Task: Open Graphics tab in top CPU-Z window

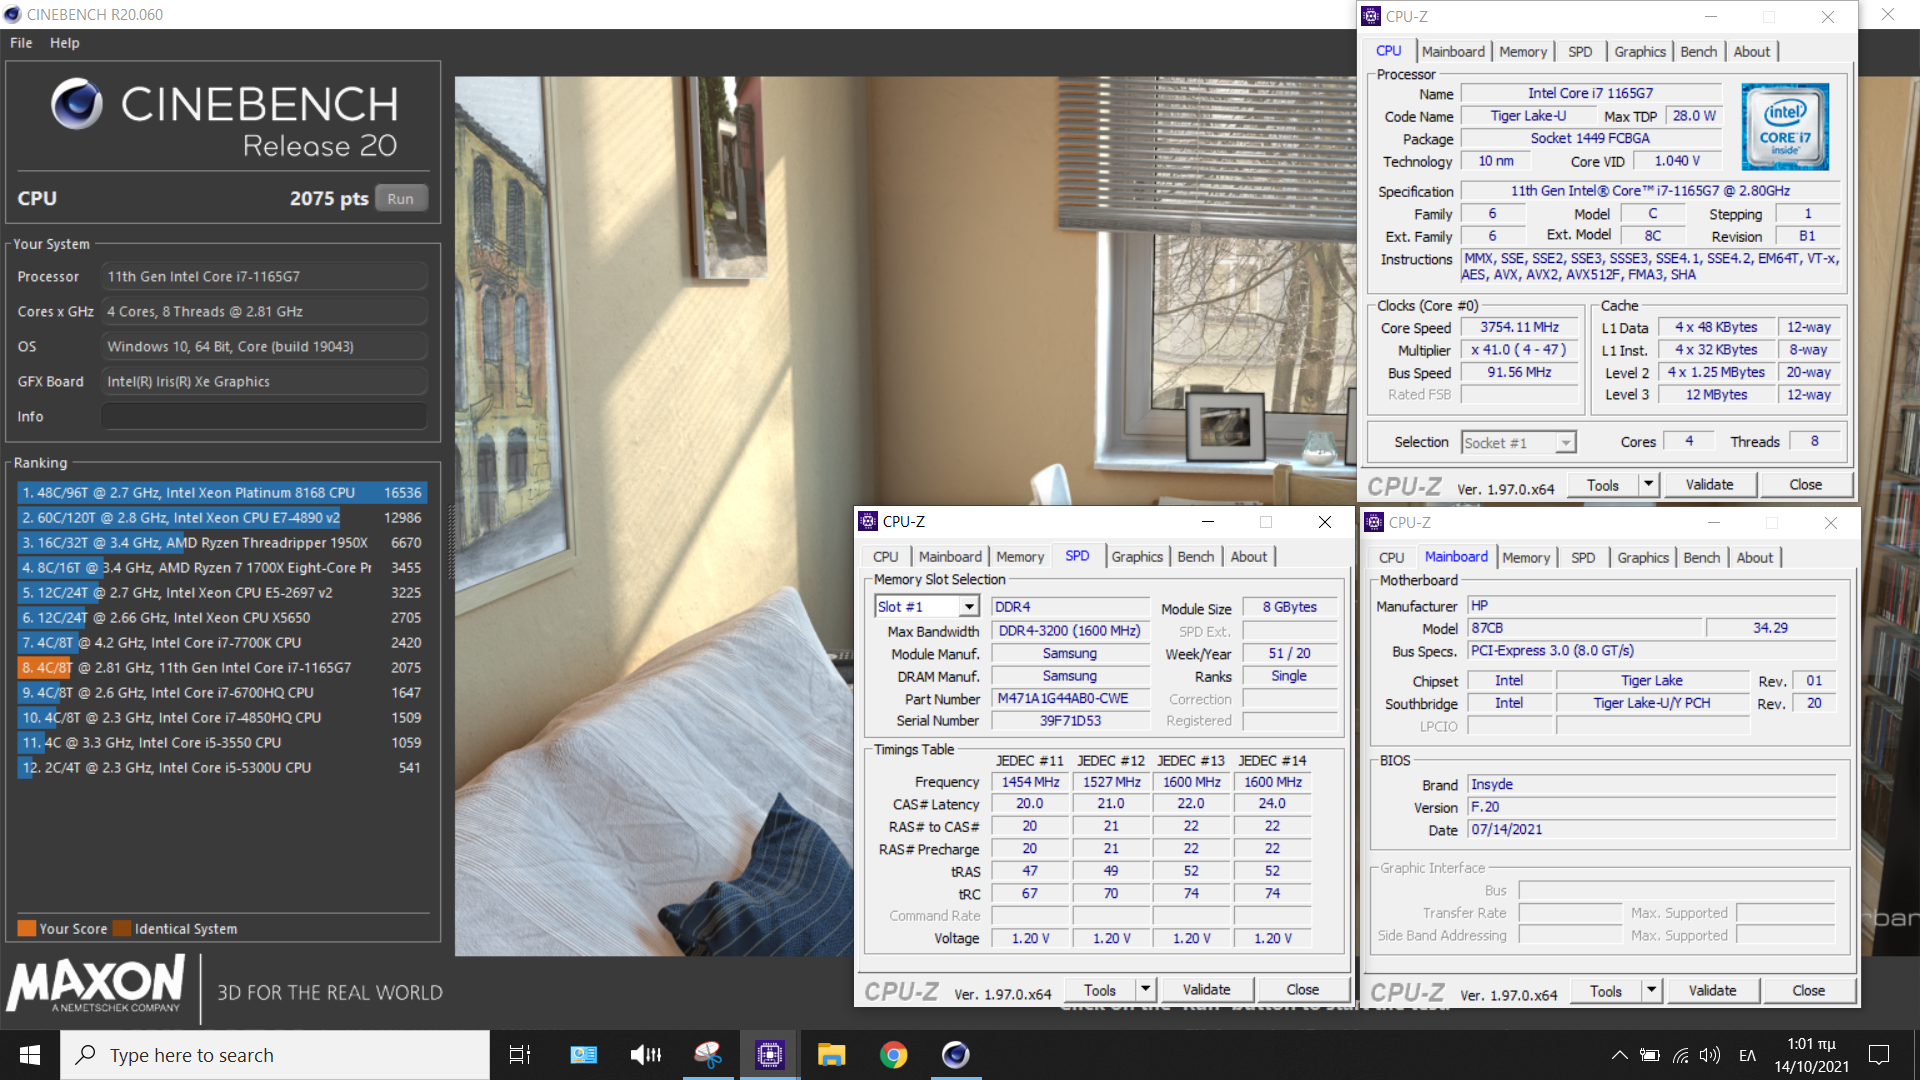Action: coord(1640,51)
